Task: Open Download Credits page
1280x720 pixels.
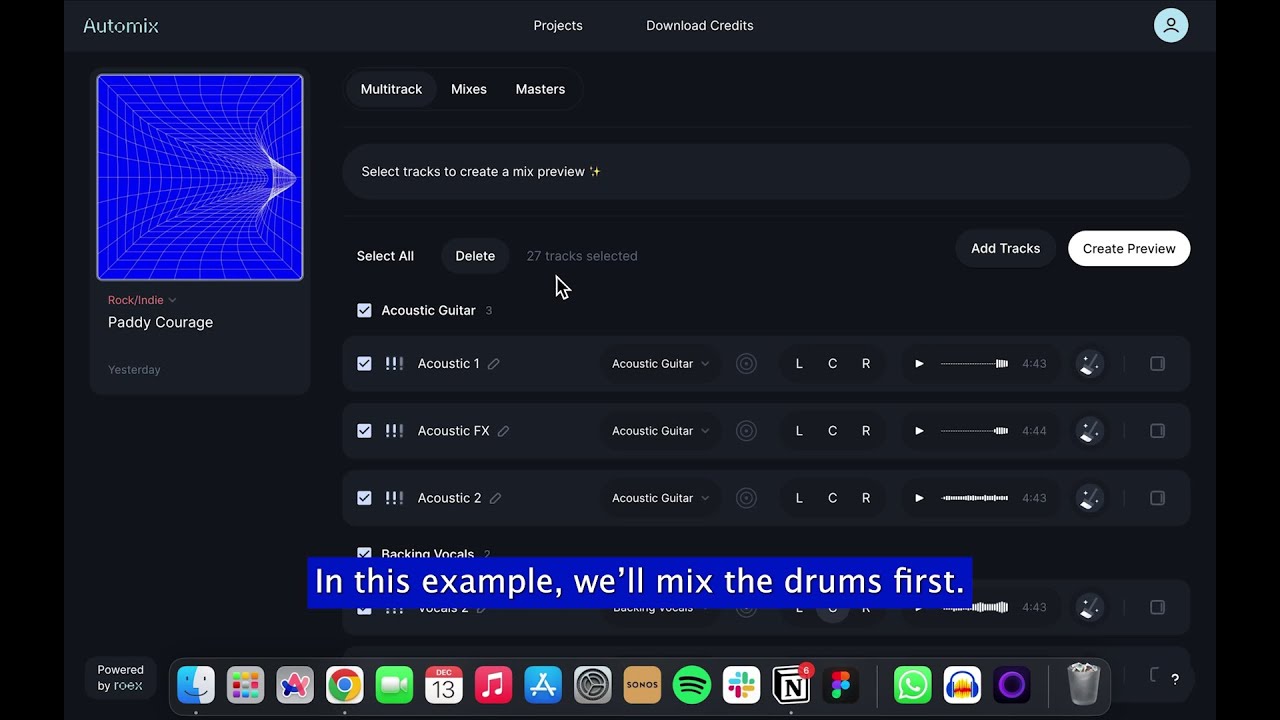Action: tap(700, 26)
